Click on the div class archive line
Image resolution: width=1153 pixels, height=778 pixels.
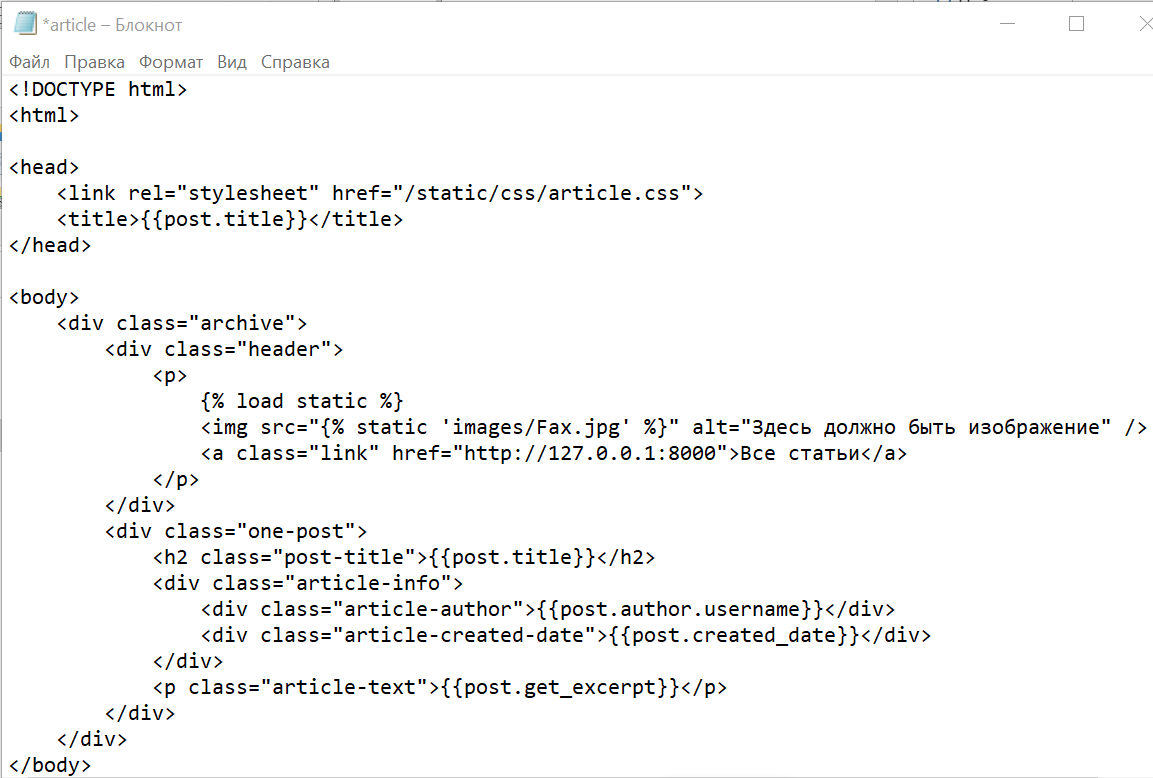coord(182,324)
